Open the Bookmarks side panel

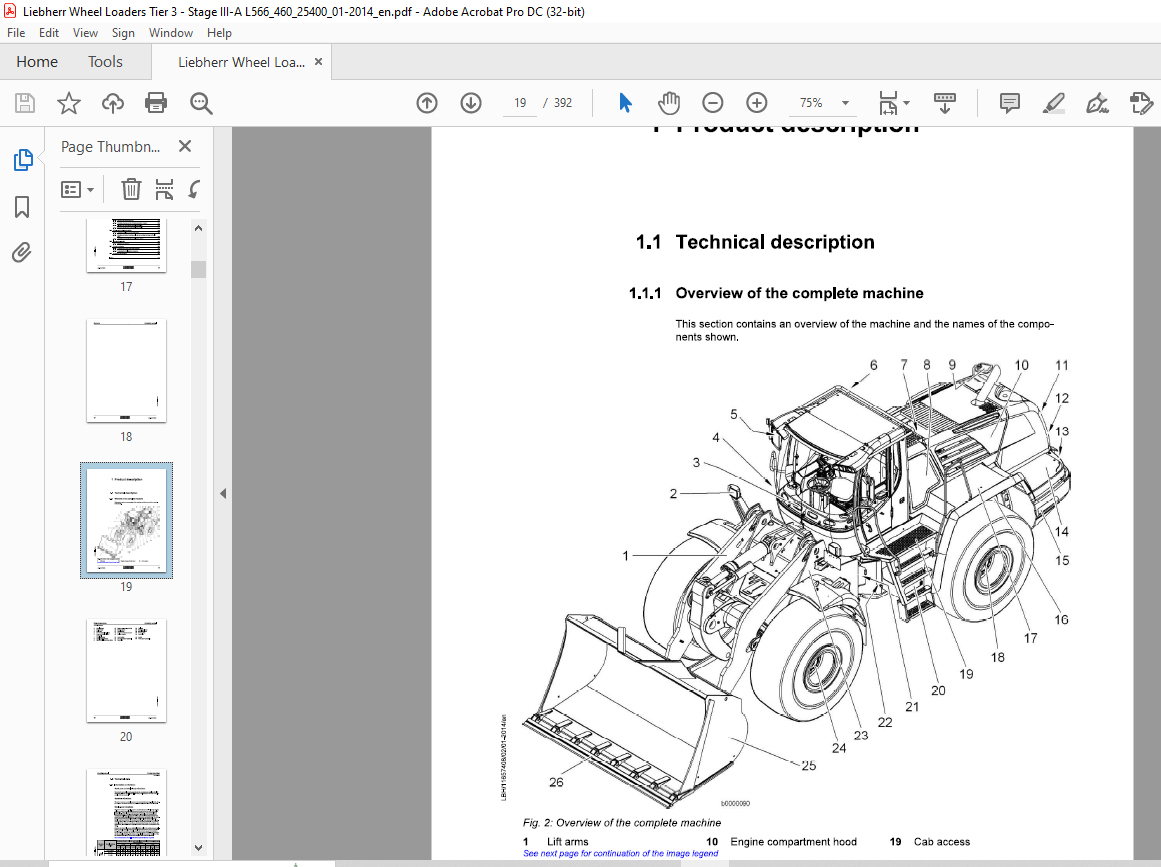(x=22, y=207)
